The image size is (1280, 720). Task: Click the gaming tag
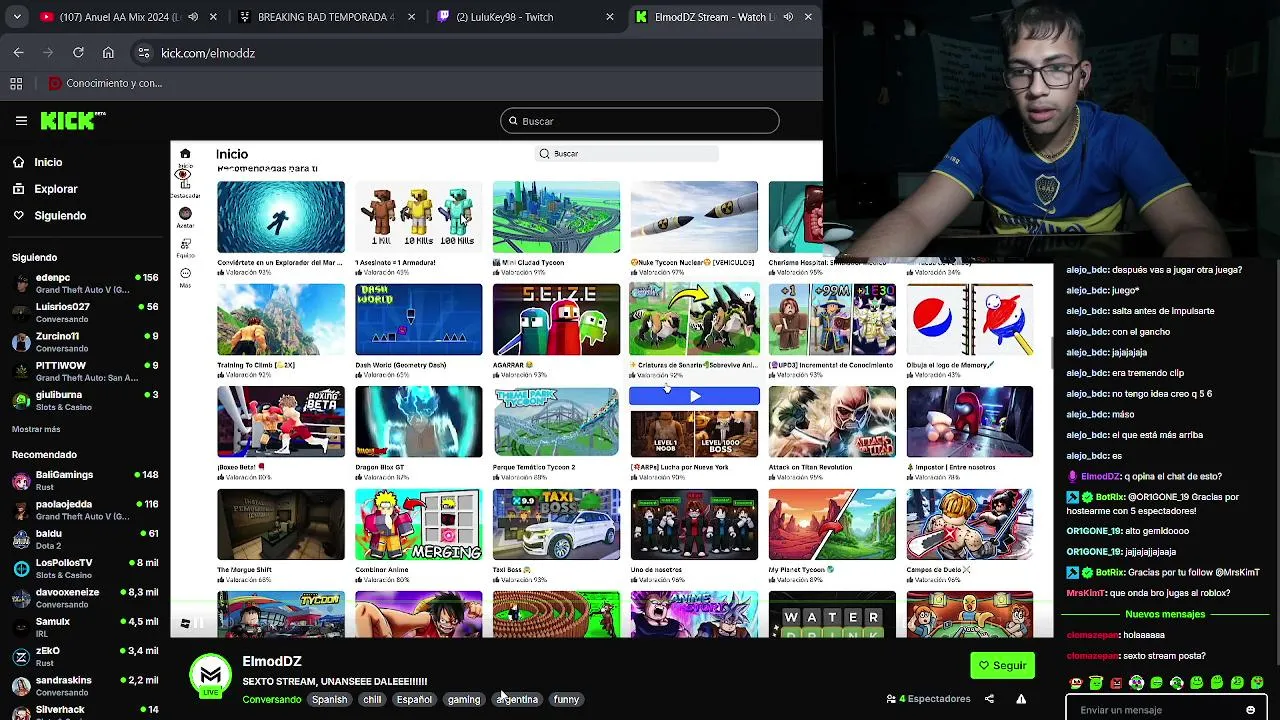click(464, 700)
